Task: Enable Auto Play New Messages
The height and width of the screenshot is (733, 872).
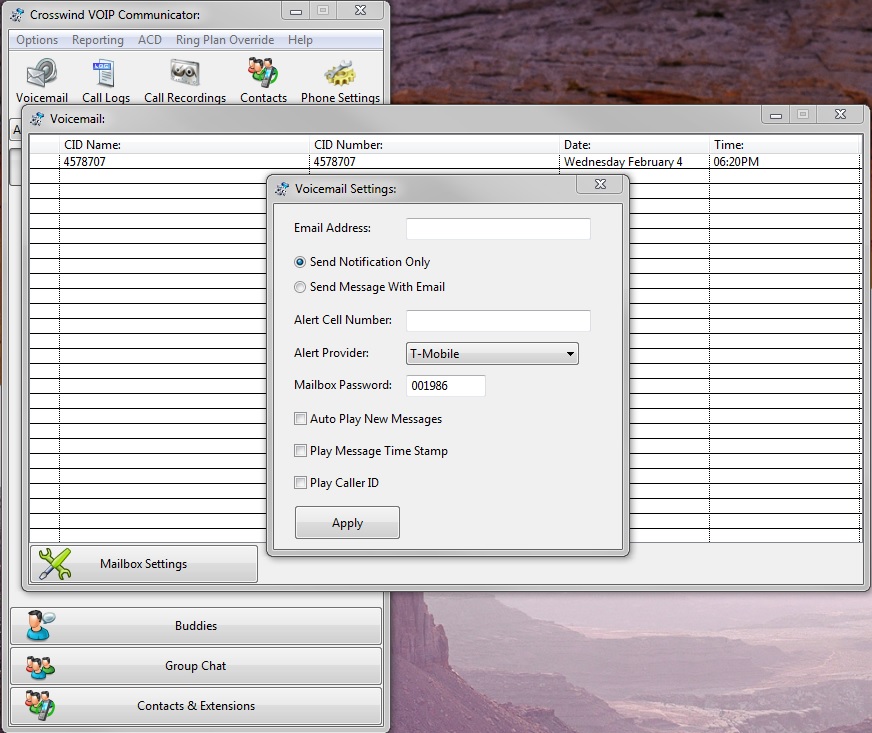Action: [x=301, y=419]
